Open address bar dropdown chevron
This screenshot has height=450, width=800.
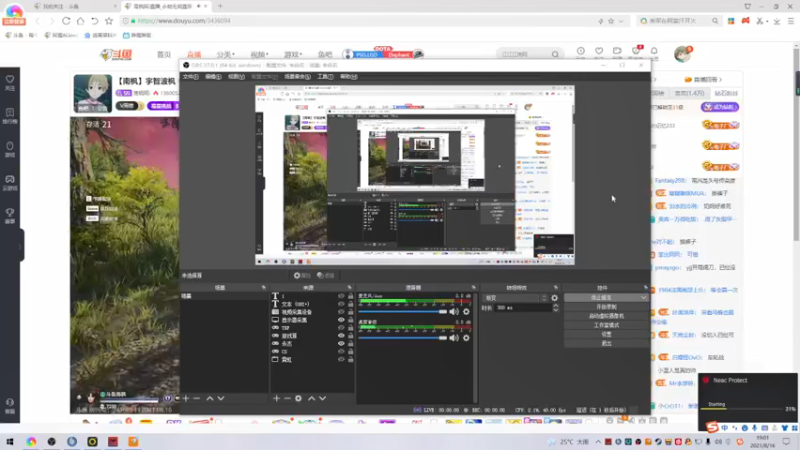[621, 21]
